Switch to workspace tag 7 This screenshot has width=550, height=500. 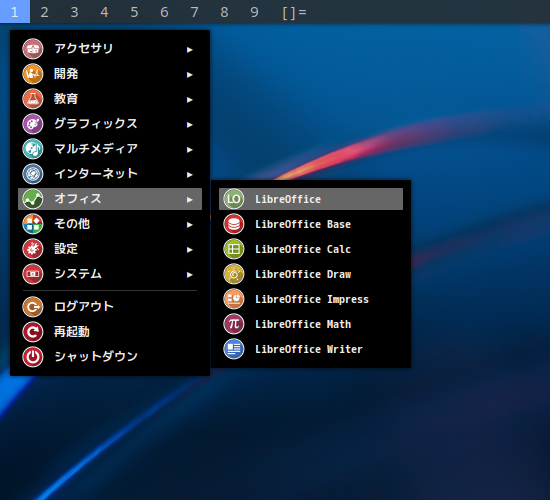point(194,12)
